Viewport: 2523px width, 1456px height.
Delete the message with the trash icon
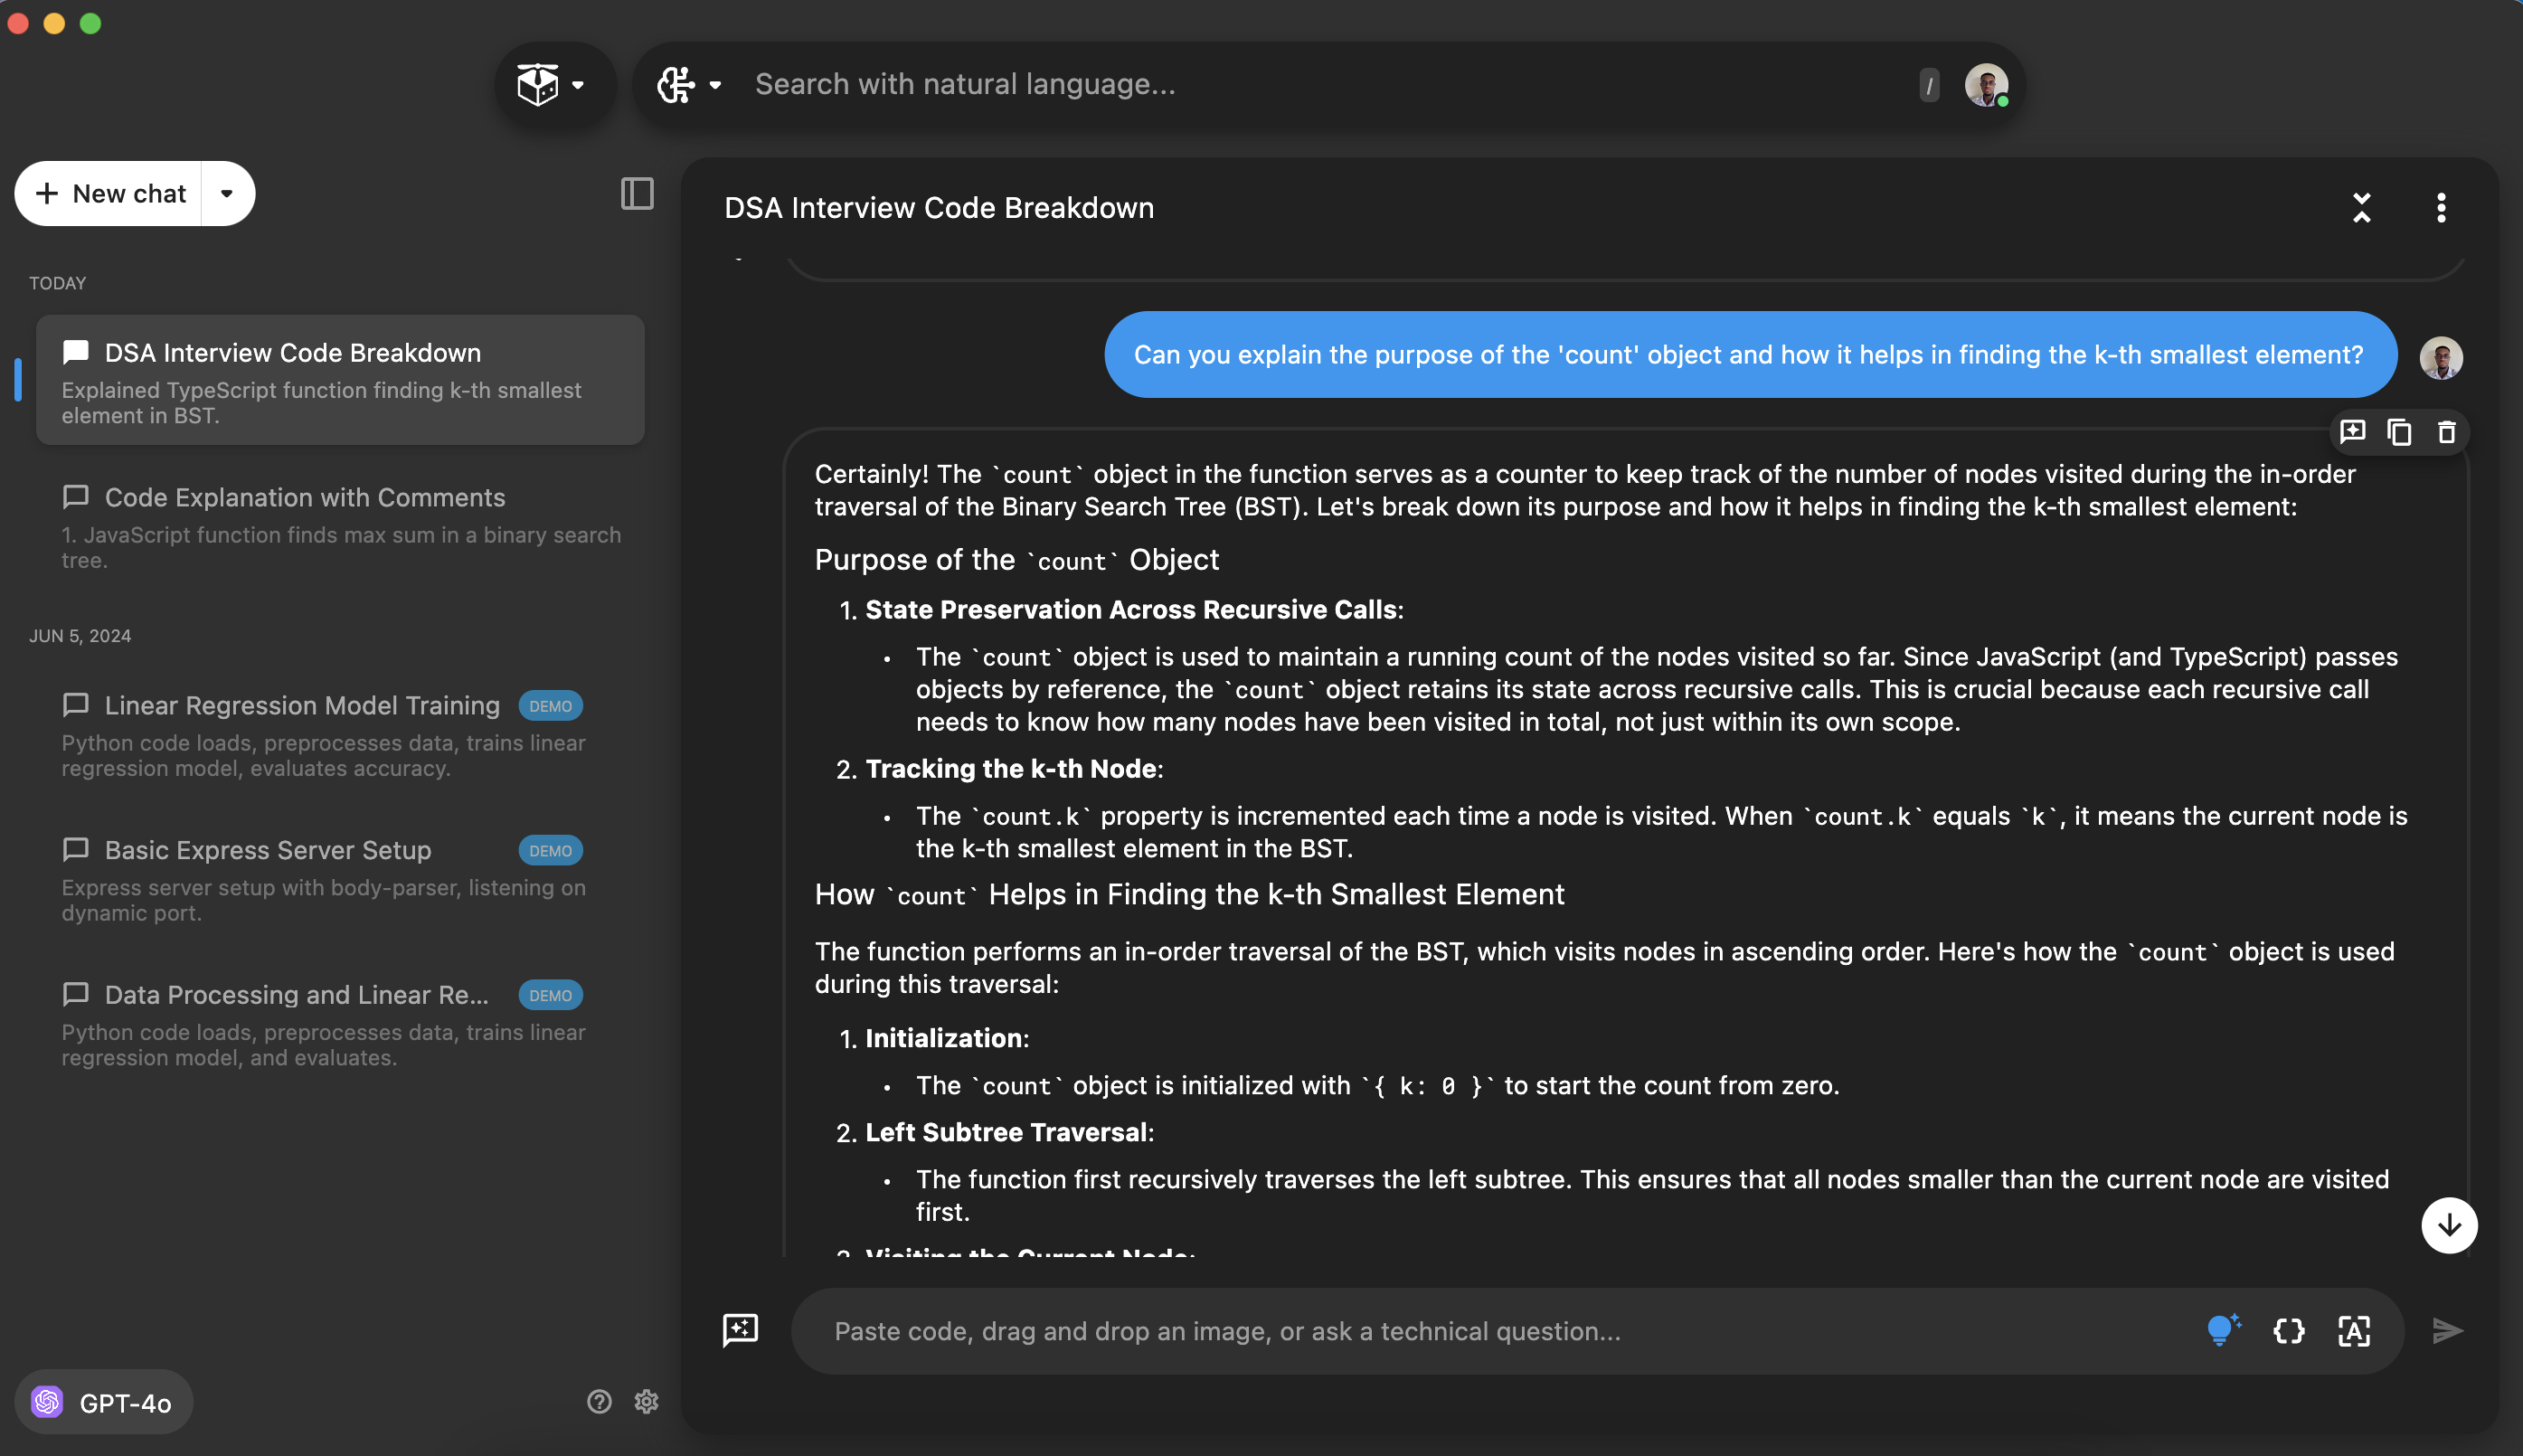(2446, 432)
